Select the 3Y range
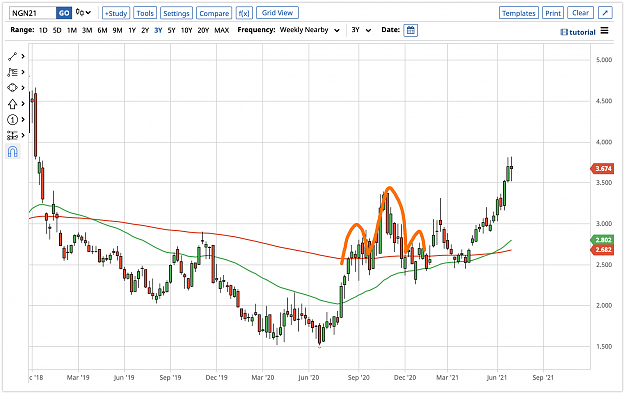This screenshot has width=625, height=394. click(x=158, y=30)
